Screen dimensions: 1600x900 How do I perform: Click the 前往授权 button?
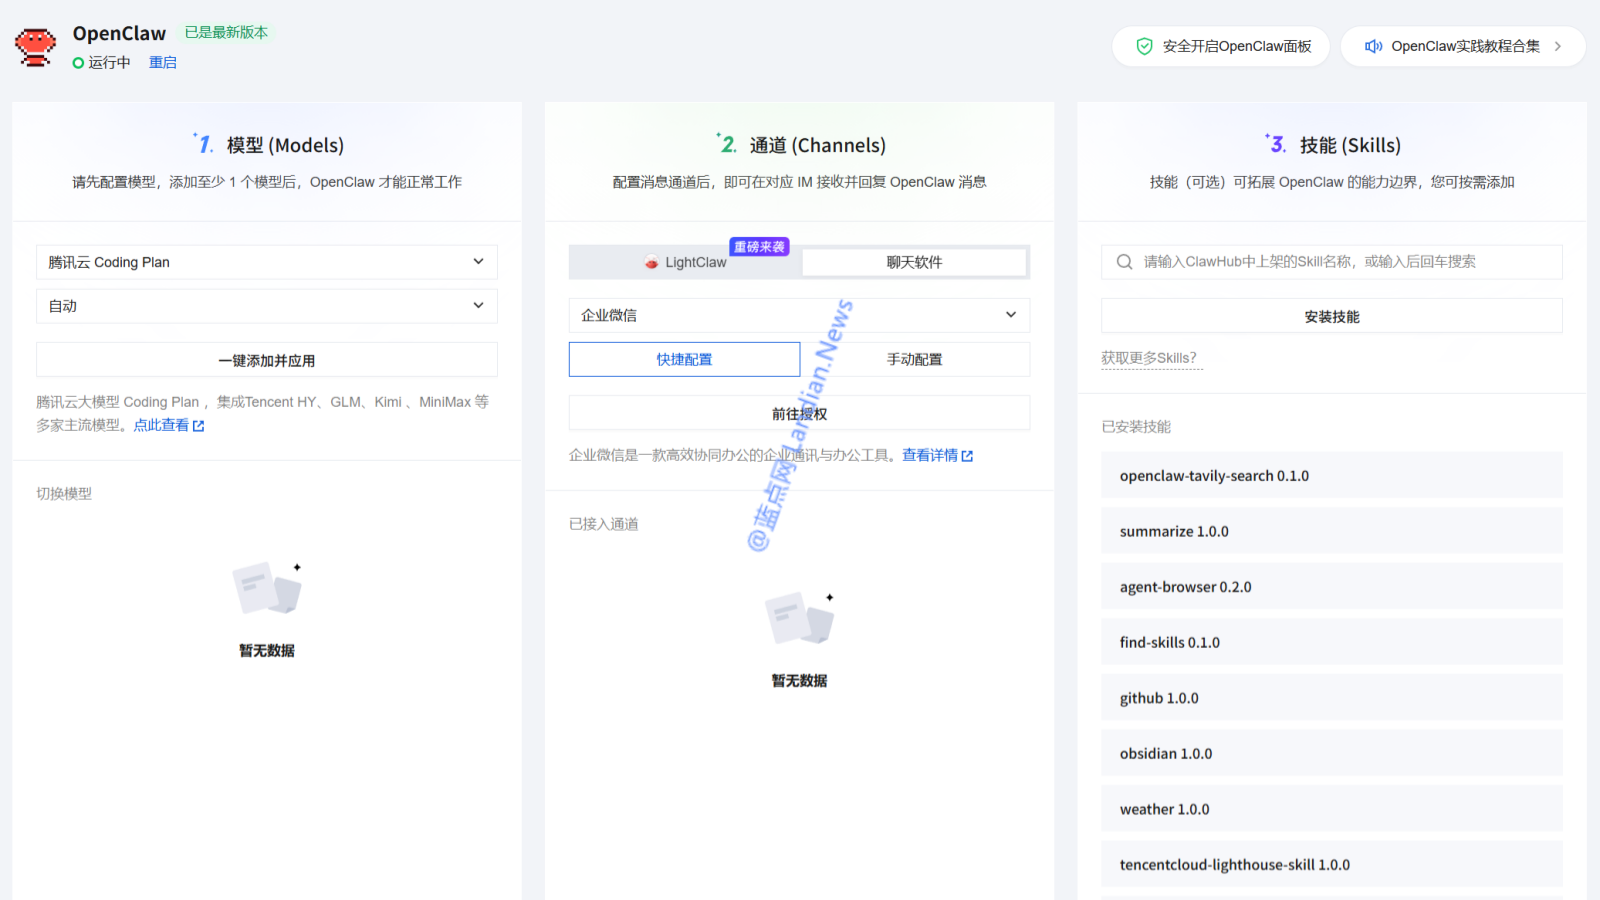pos(798,413)
